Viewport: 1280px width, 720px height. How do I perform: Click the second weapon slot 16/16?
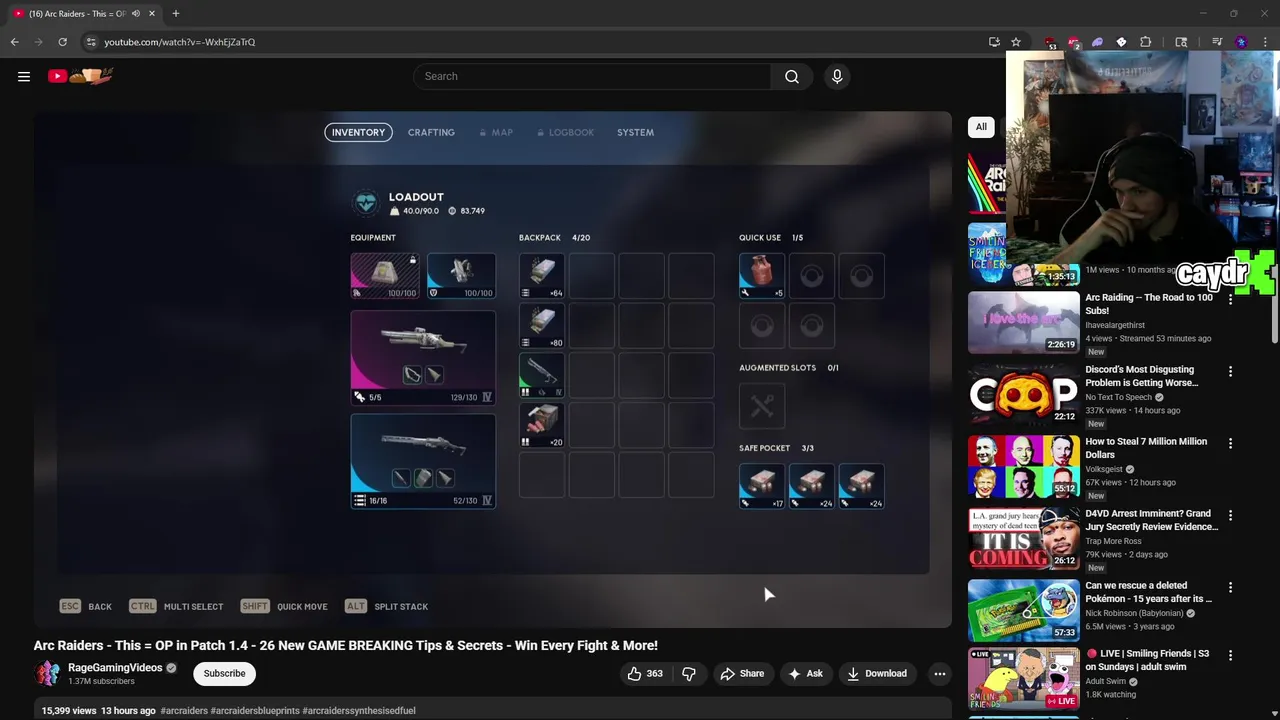pyautogui.click(x=423, y=461)
